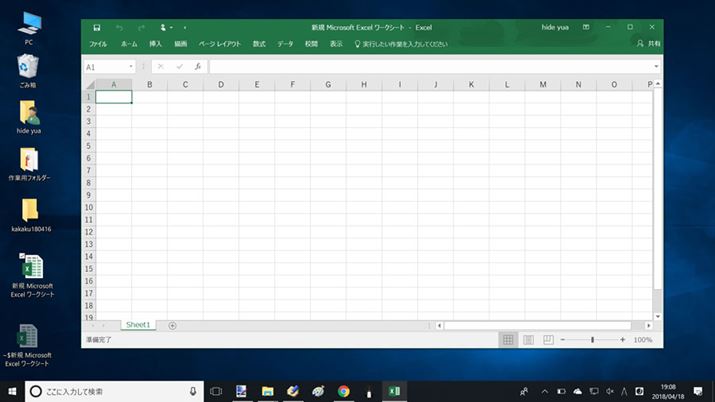Open Customize Quick Access Toolbar dropdown
Viewport: 715px width, 402px height.
185,28
